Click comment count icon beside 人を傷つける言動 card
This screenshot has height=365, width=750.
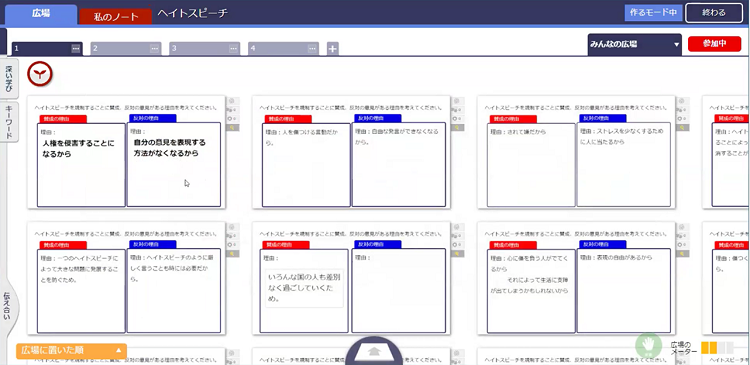click(457, 110)
